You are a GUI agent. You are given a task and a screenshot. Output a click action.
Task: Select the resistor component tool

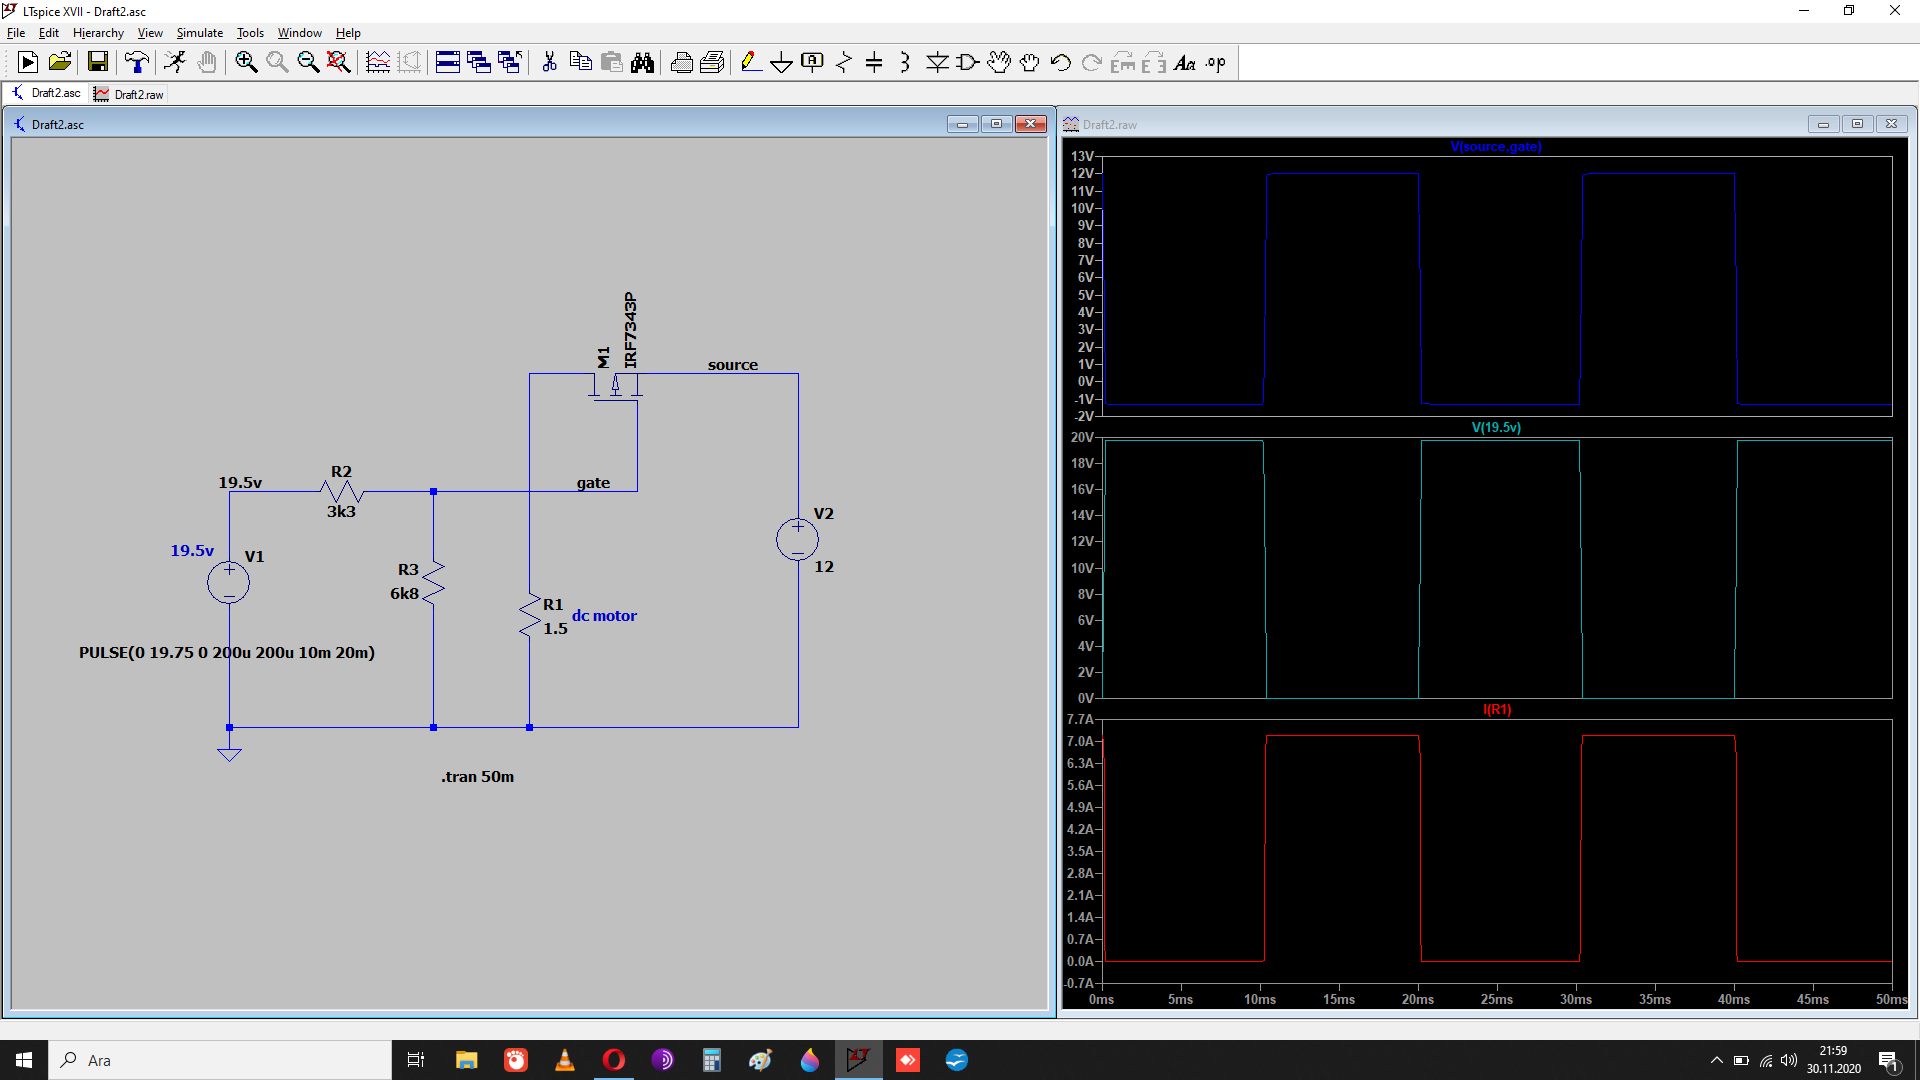844,62
